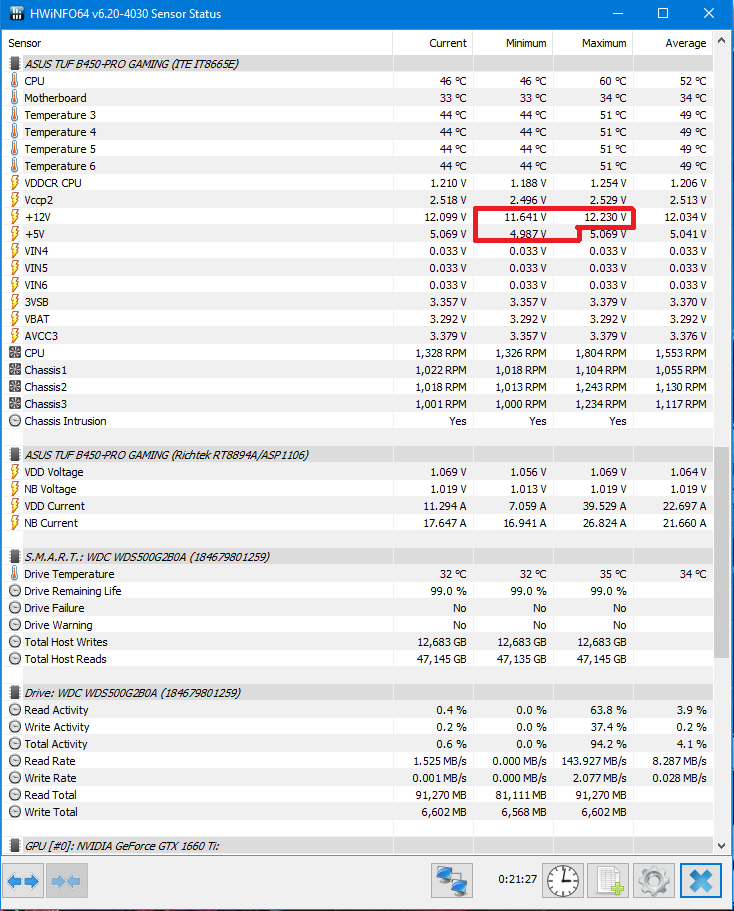Click the HWiNFO64 title bar app icon

click(x=14, y=14)
